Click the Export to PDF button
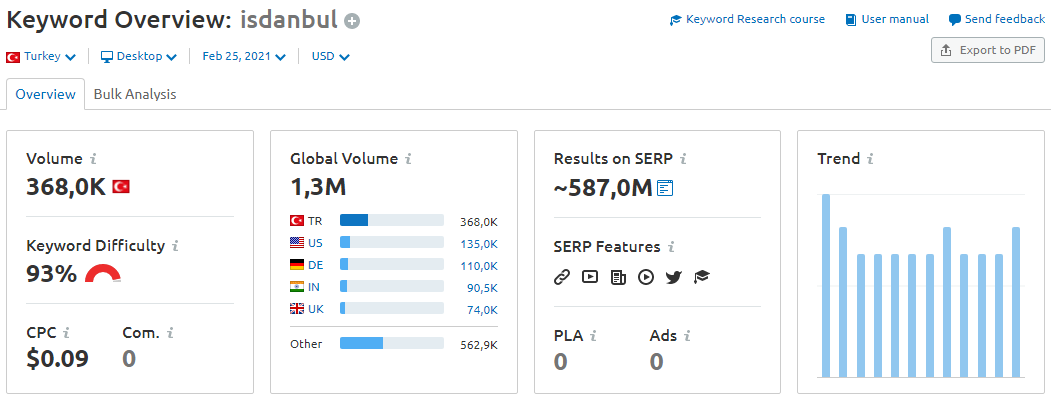The image size is (1051, 401). point(988,50)
